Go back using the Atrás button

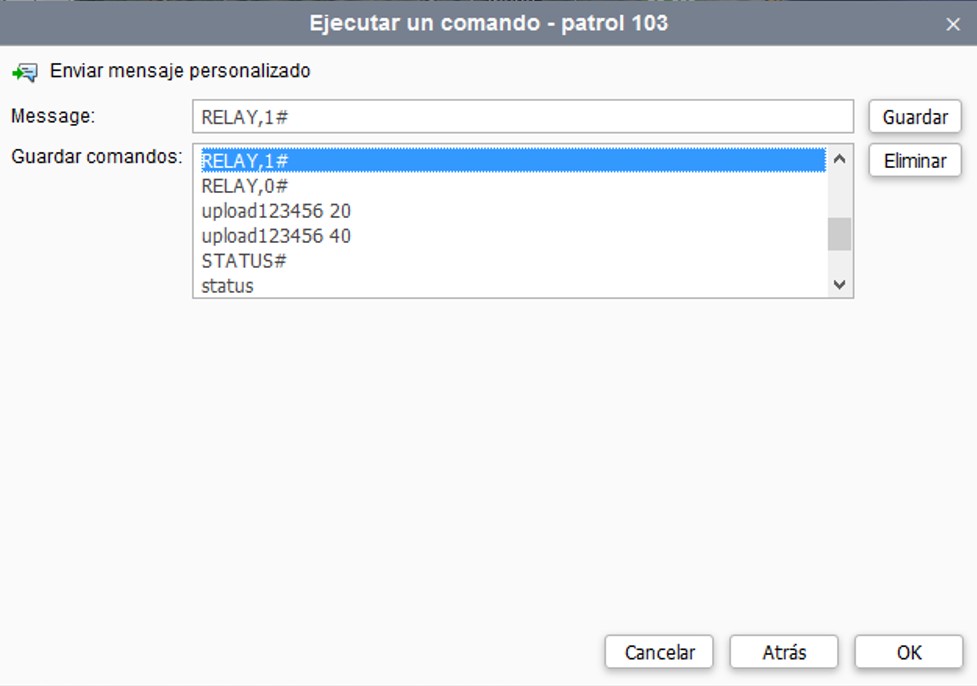pyautogui.click(x=784, y=652)
